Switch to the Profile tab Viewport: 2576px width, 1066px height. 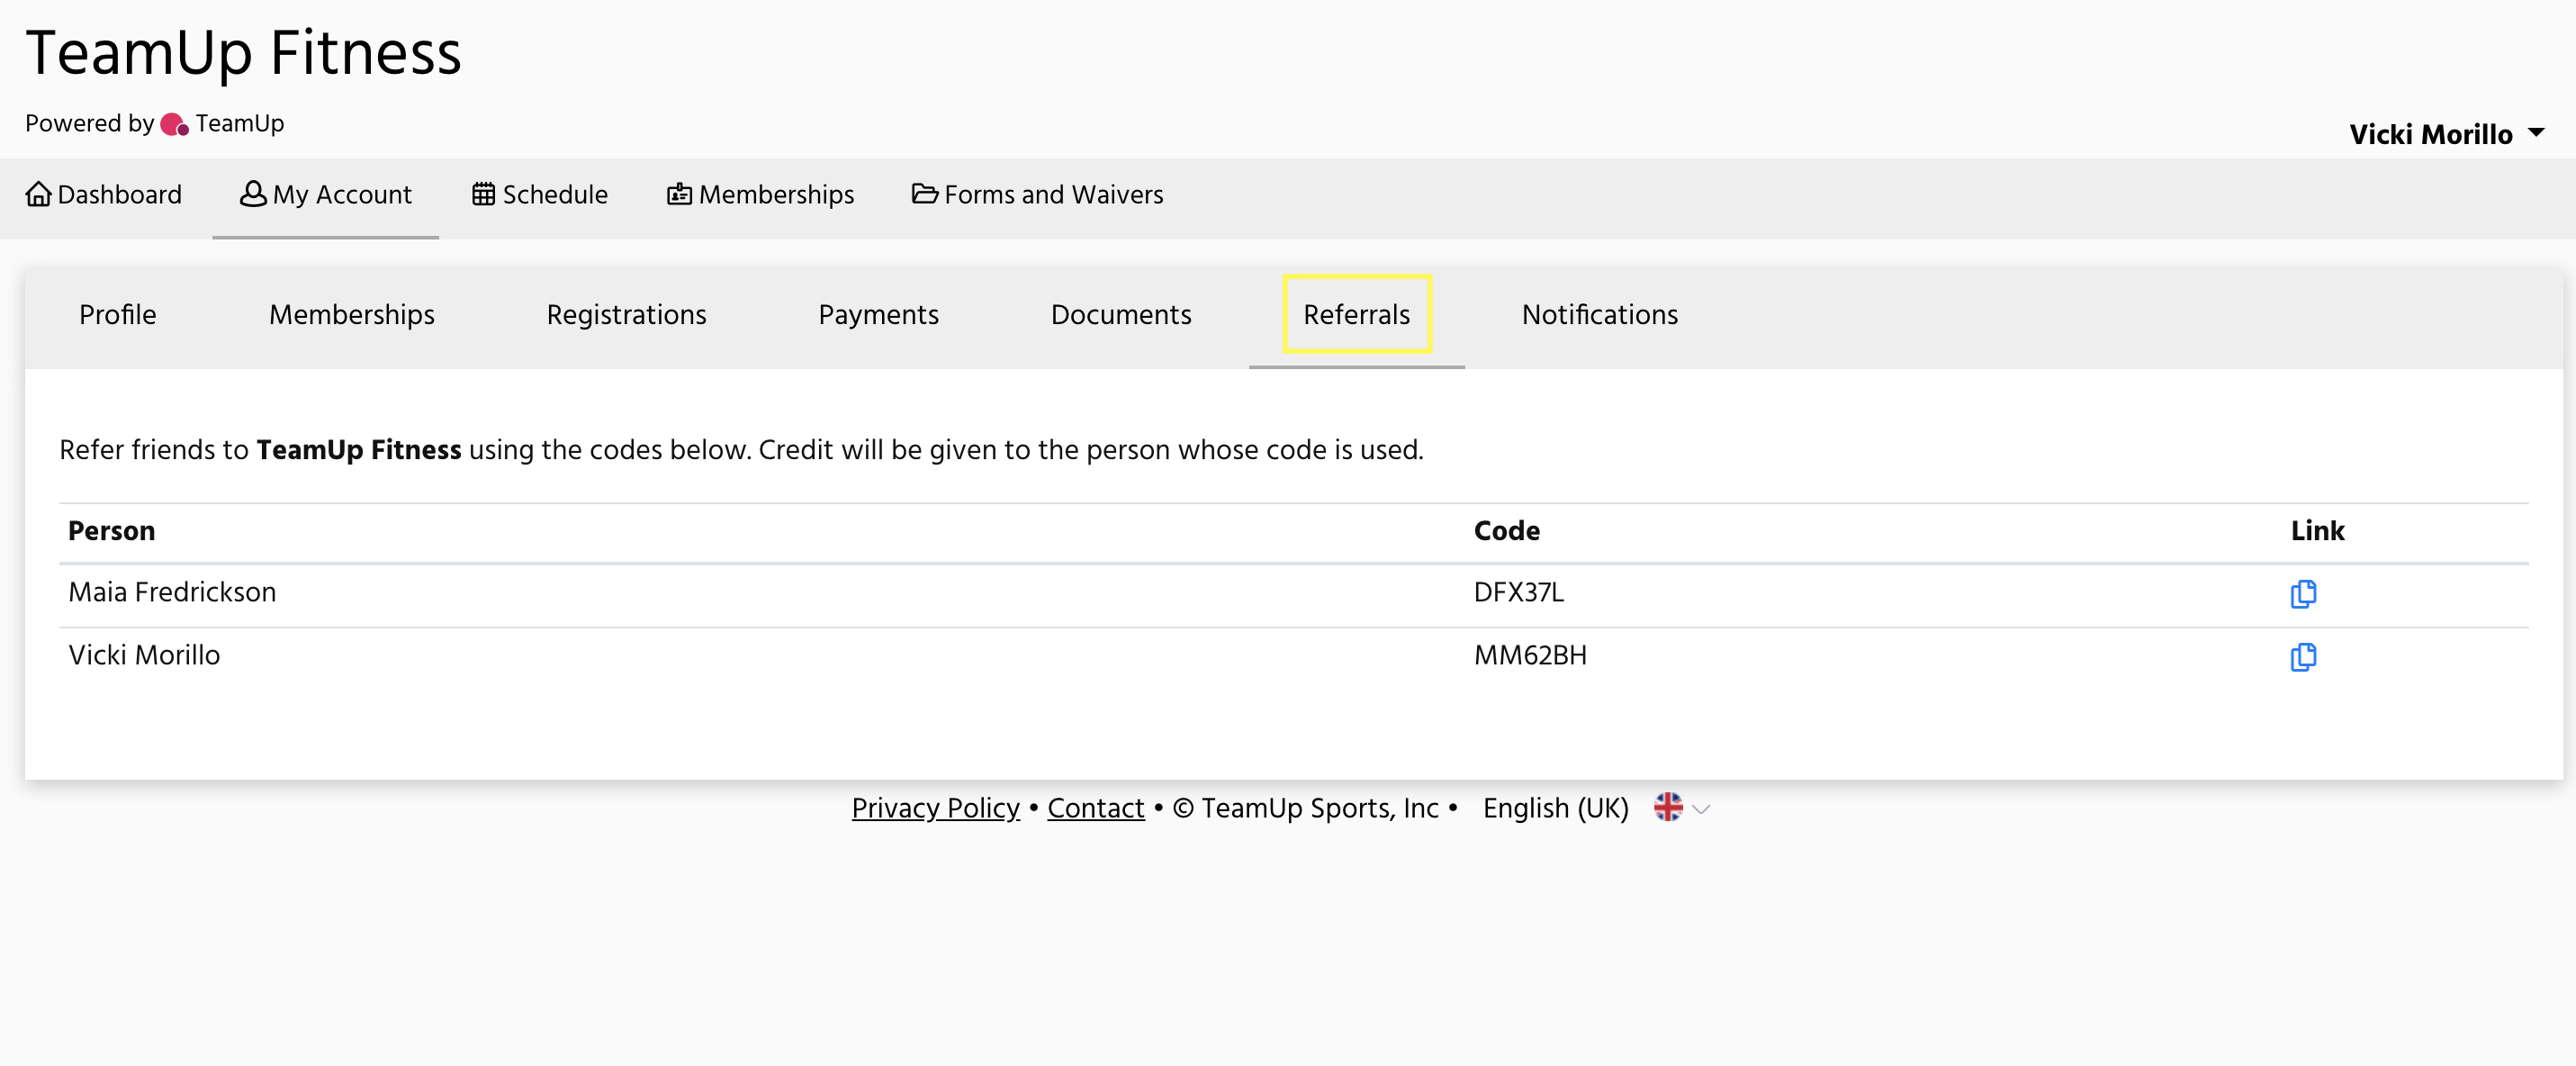118,315
